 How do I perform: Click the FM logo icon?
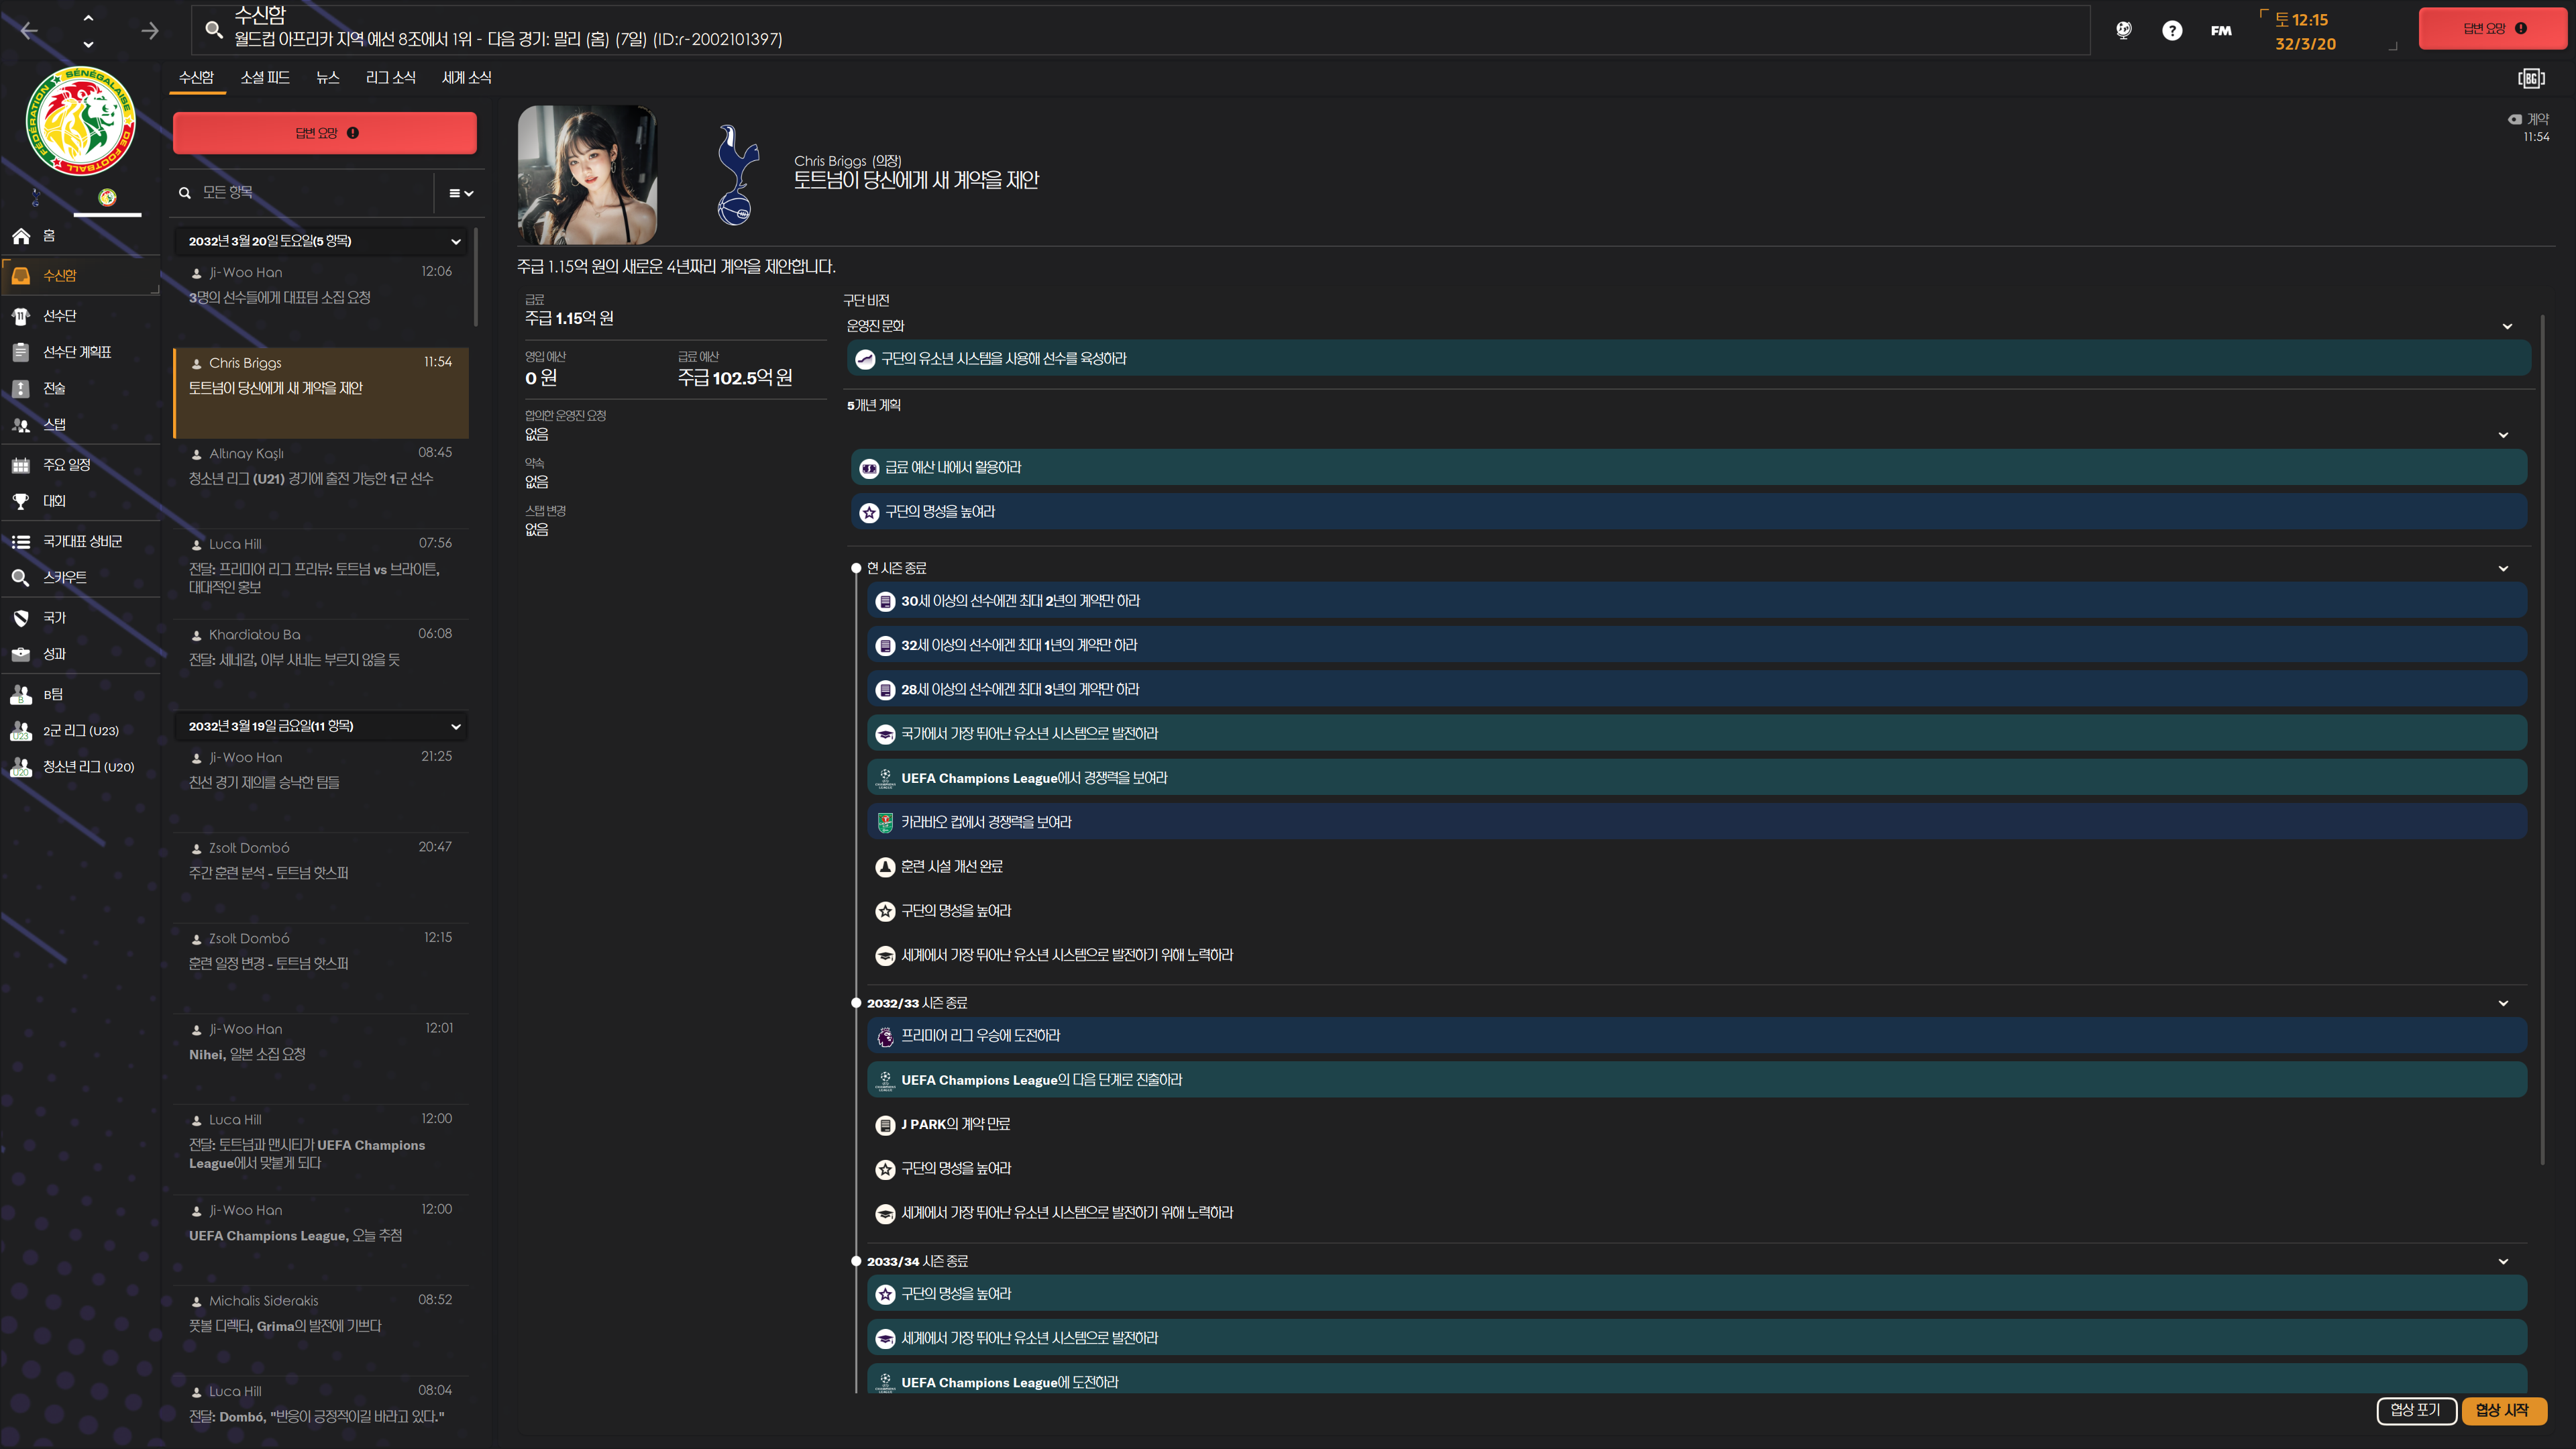[2221, 30]
